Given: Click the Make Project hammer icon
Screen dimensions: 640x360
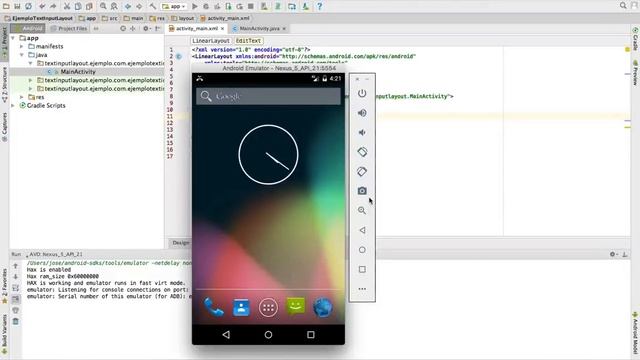Looking at the screenshot, I should 152,6.
